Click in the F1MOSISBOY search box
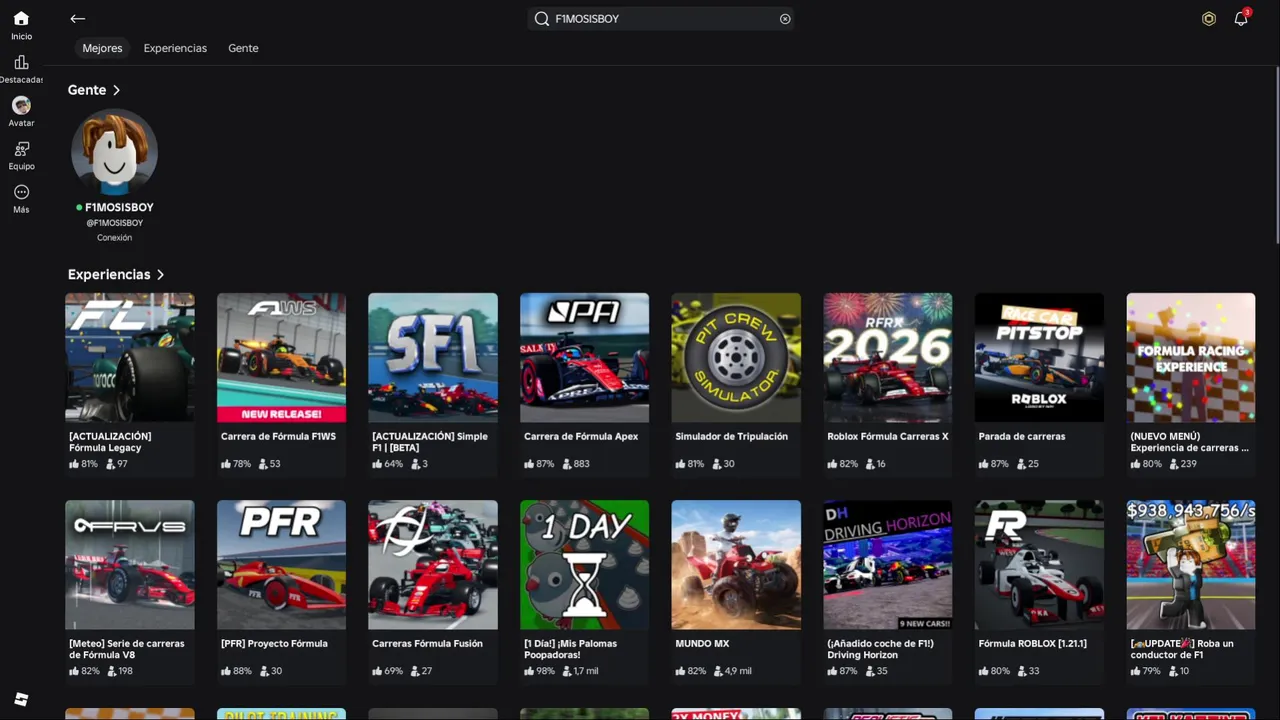The image size is (1280, 720). click(661, 19)
